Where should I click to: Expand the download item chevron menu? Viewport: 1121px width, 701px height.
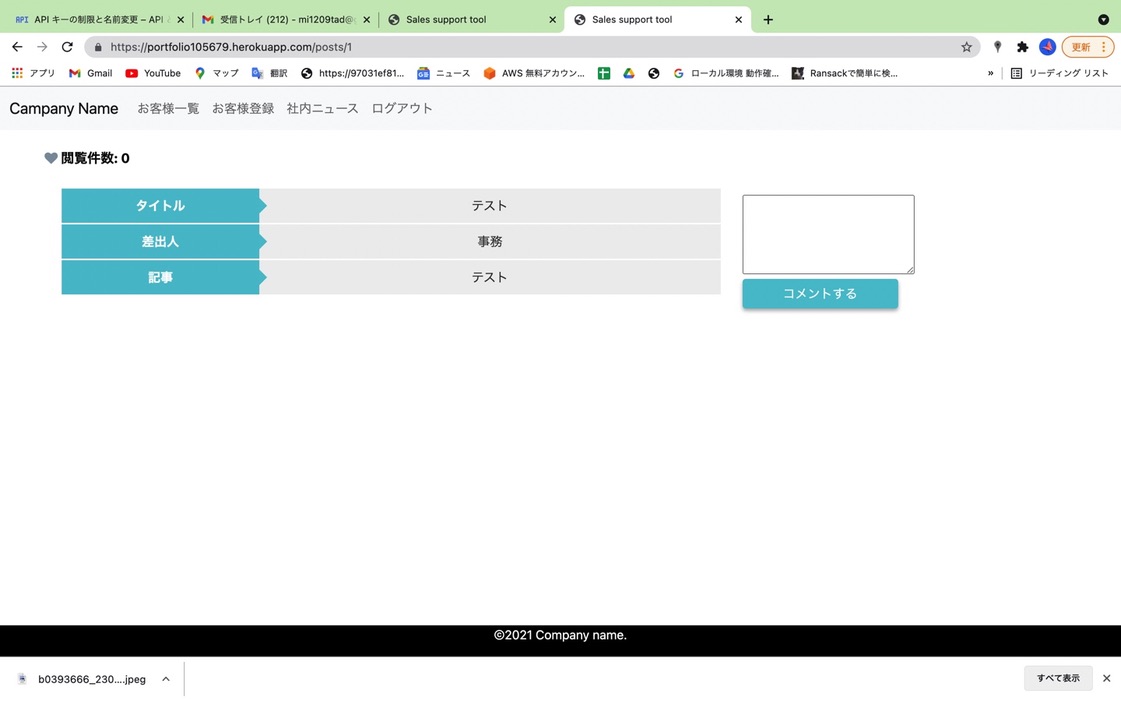click(166, 679)
